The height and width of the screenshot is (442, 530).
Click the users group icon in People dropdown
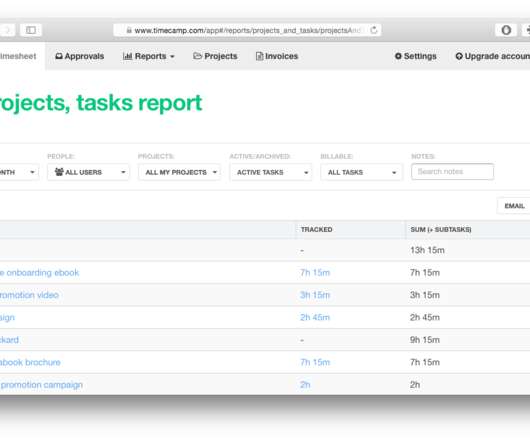[59, 172]
